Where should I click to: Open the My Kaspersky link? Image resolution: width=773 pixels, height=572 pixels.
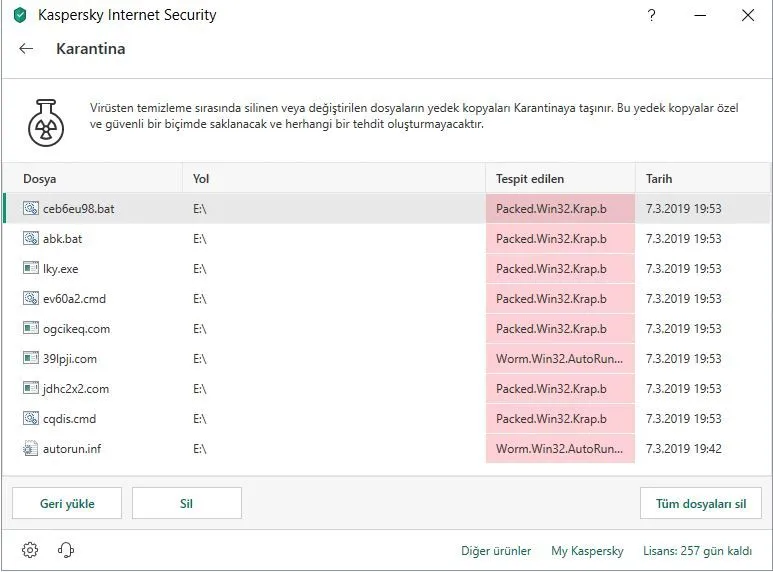pyautogui.click(x=587, y=551)
